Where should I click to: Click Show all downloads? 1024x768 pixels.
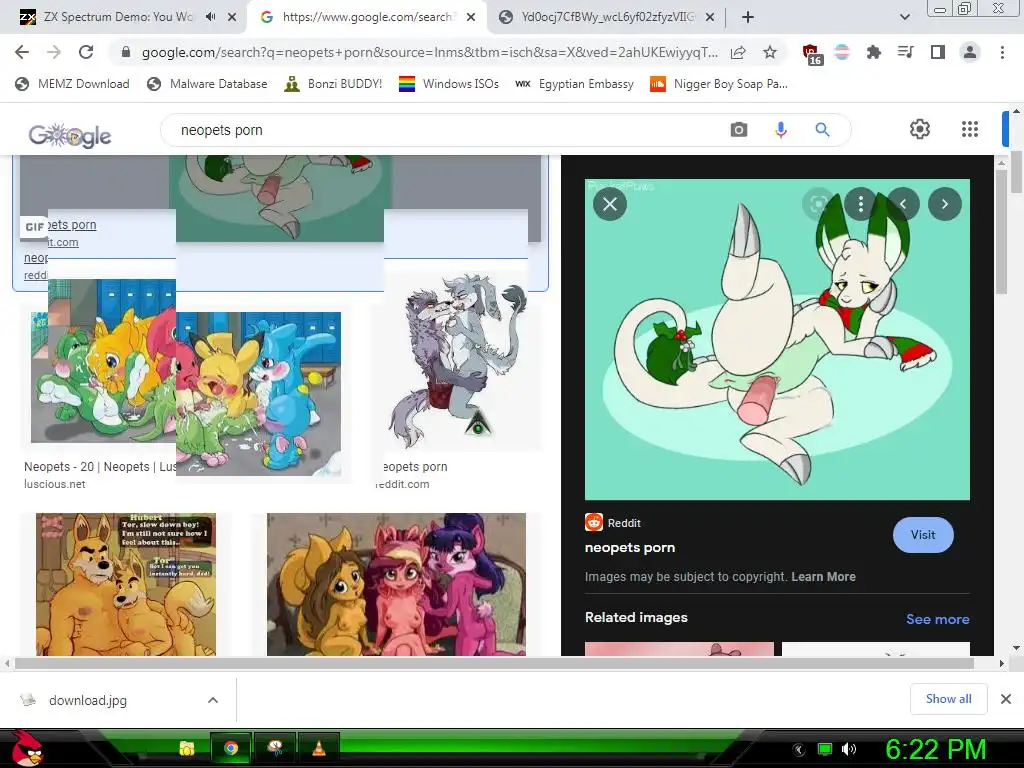(948, 699)
